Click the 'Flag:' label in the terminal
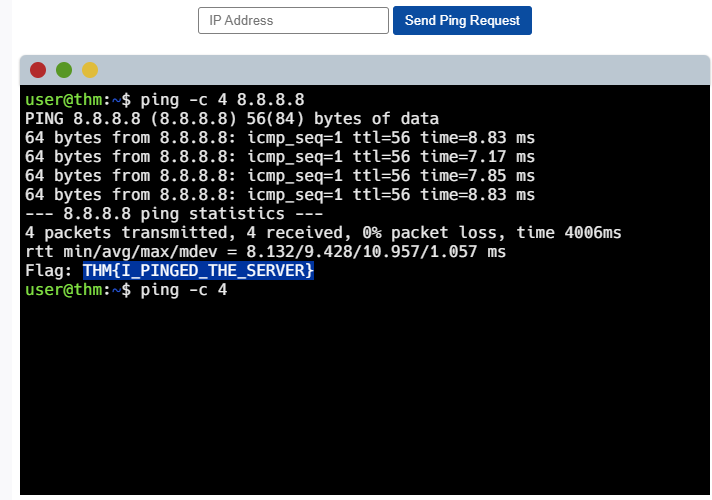The image size is (712, 500). (49, 271)
